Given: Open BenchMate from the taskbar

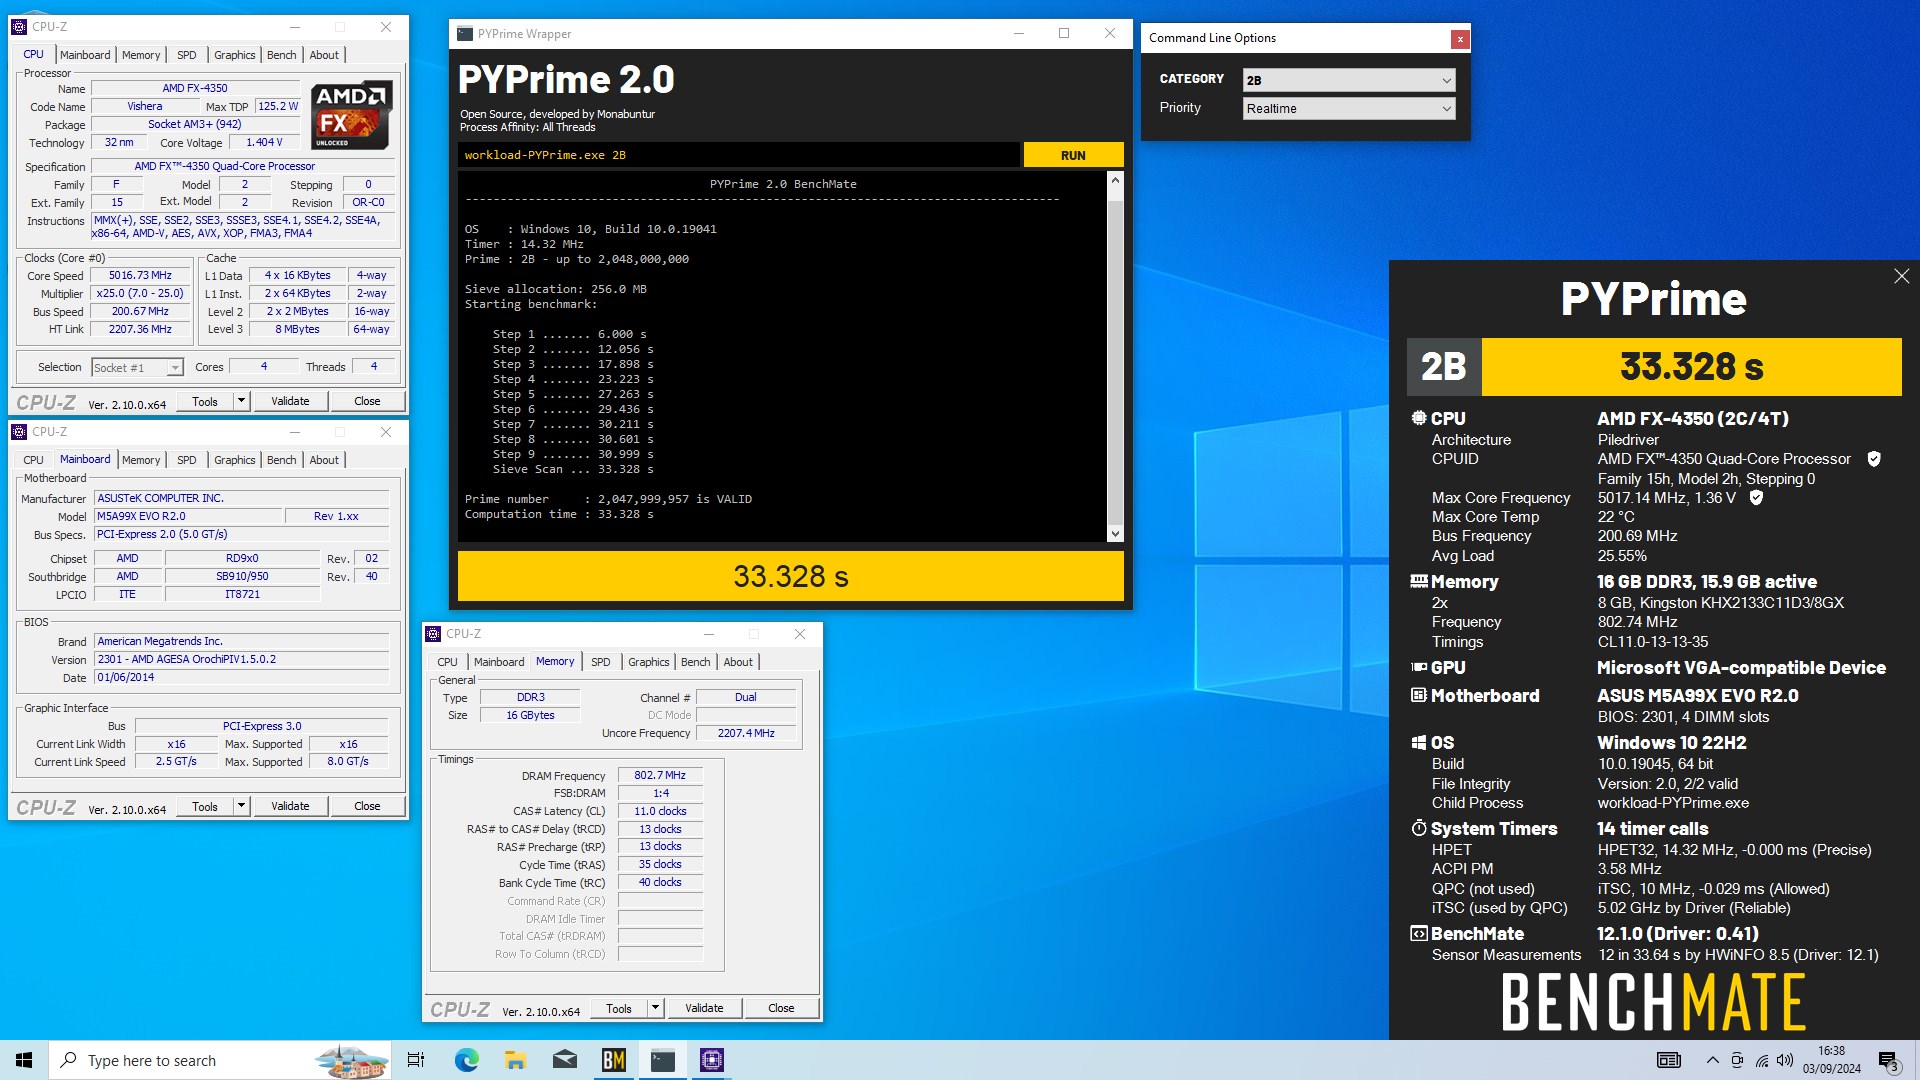Looking at the screenshot, I should click(x=613, y=1060).
